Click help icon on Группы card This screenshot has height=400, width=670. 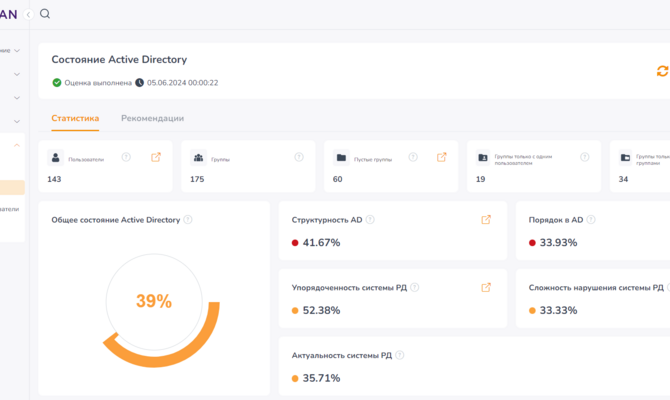click(x=299, y=157)
